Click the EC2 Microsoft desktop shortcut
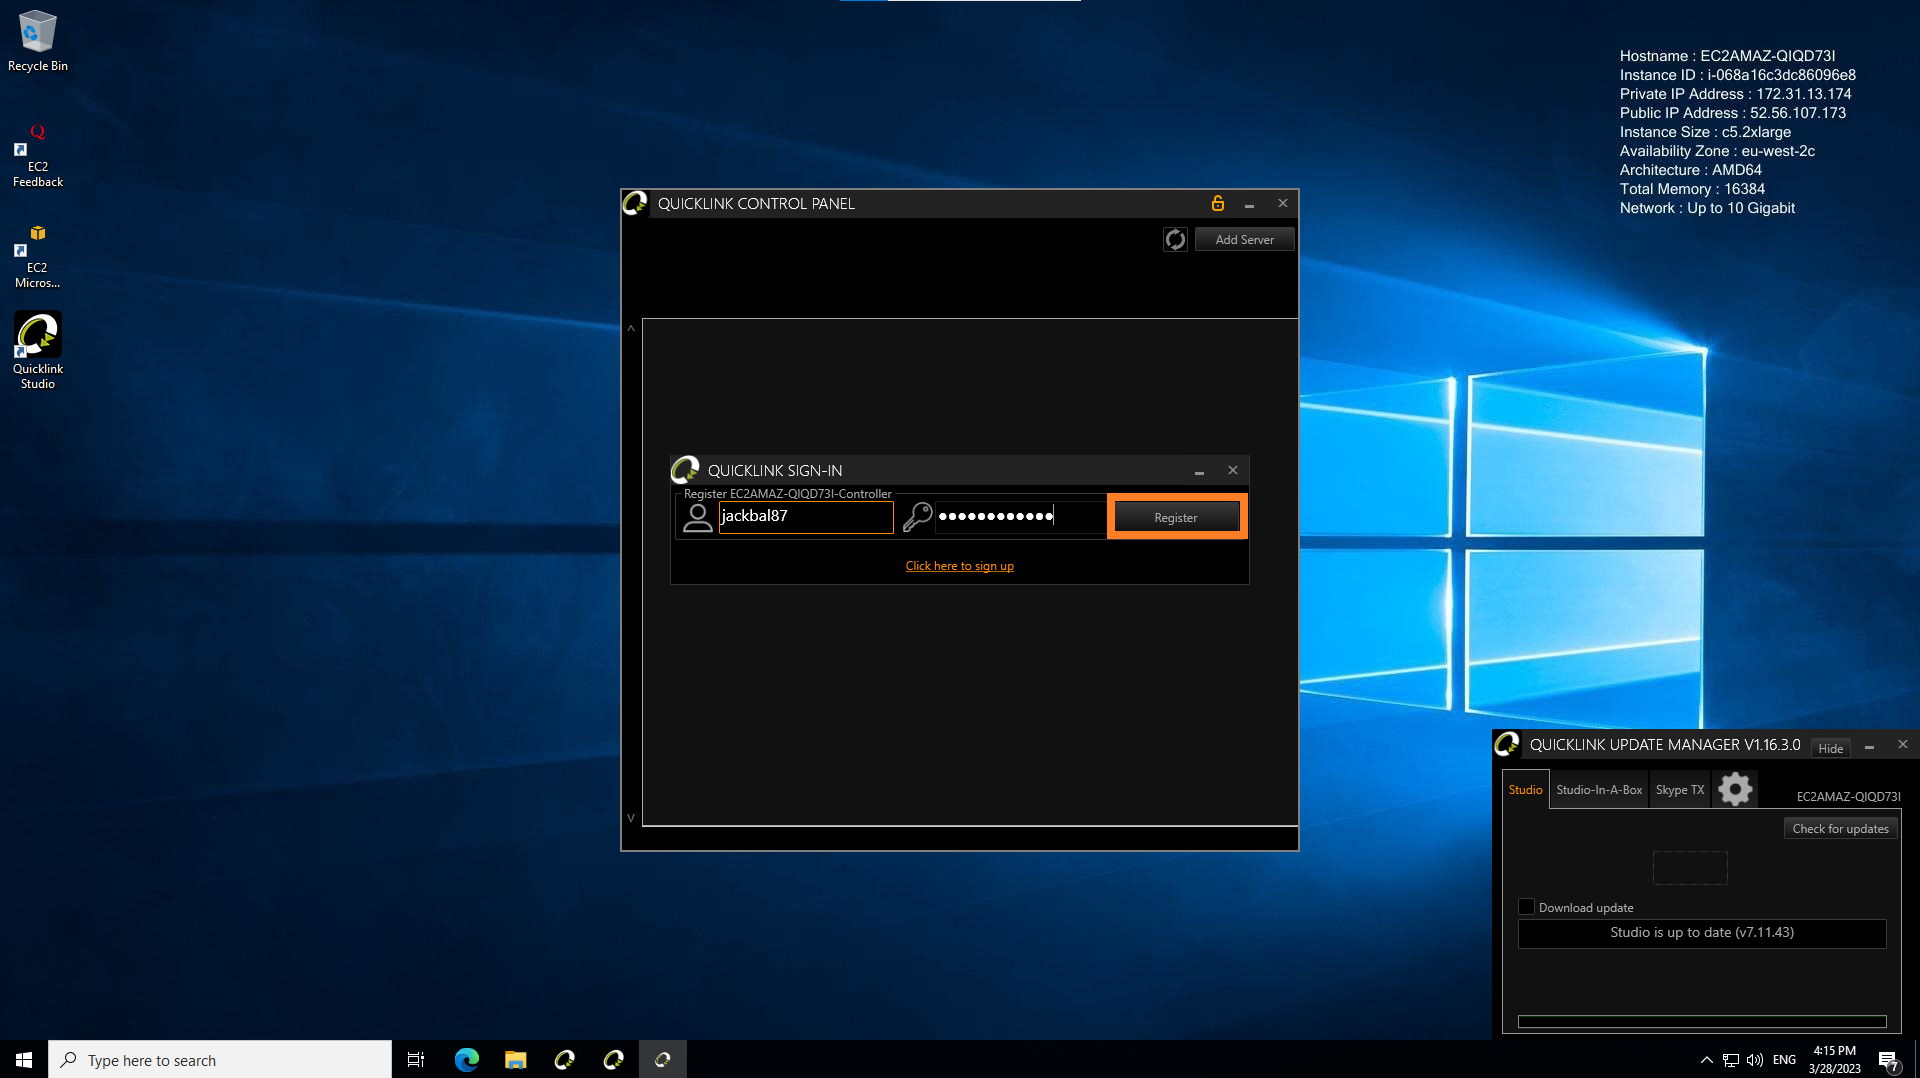This screenshot has width=1920, height=1078. [38, 257]
